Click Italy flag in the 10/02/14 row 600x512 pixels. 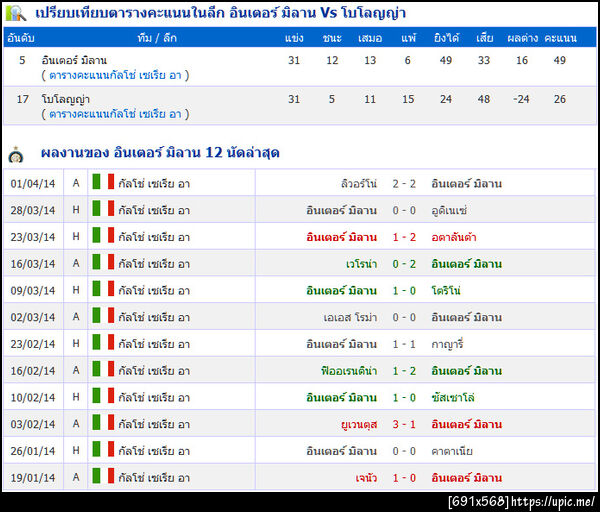(103, 396)
